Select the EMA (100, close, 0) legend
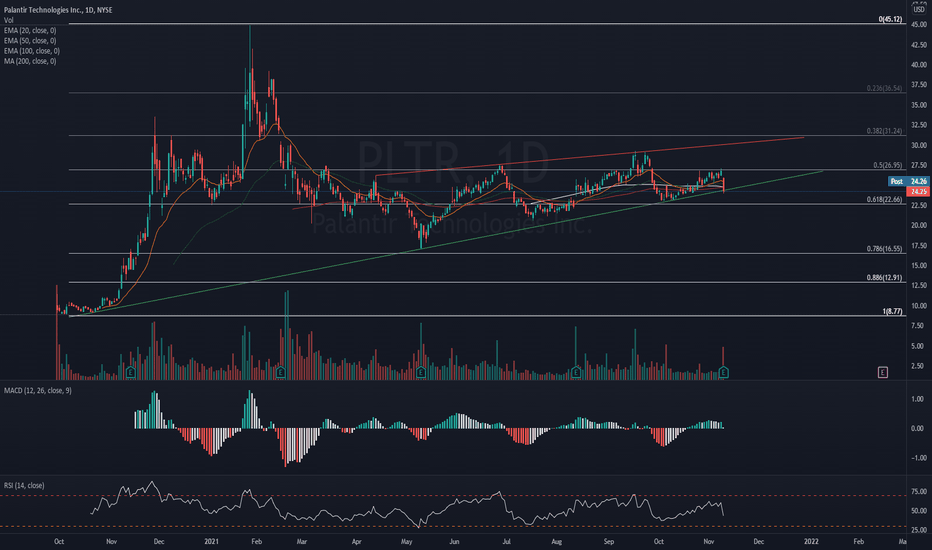Image resolution: width=932 pixels, height=550 pixels. (x=32, y=51)
